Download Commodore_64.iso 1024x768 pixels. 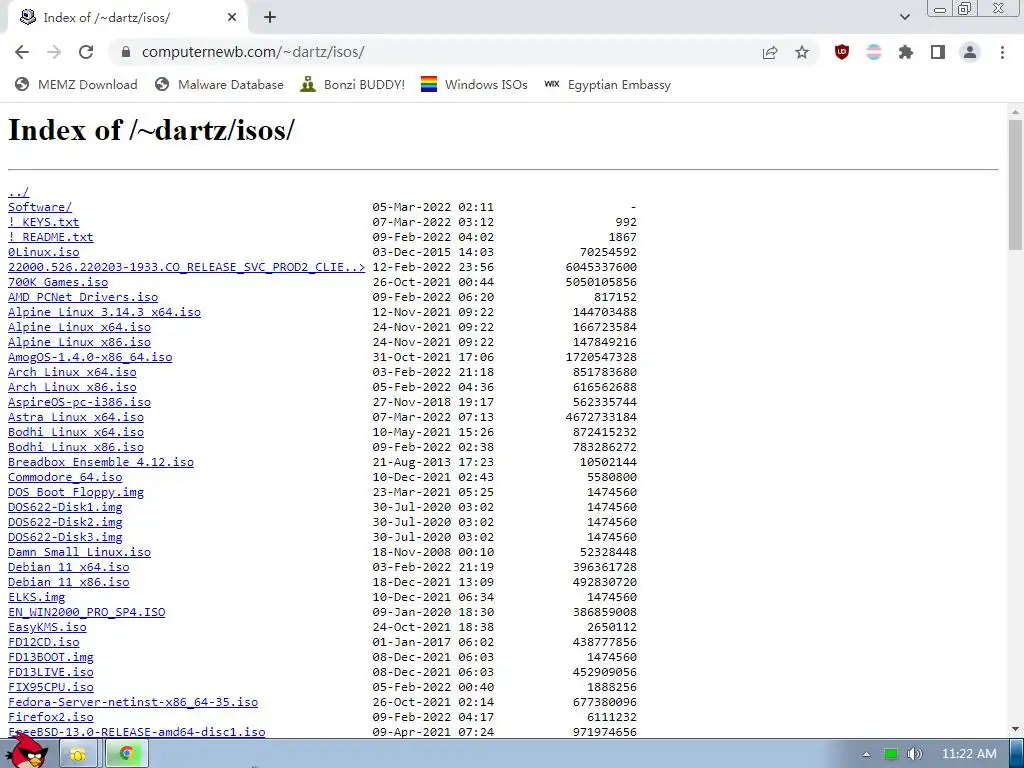(65, 477)
